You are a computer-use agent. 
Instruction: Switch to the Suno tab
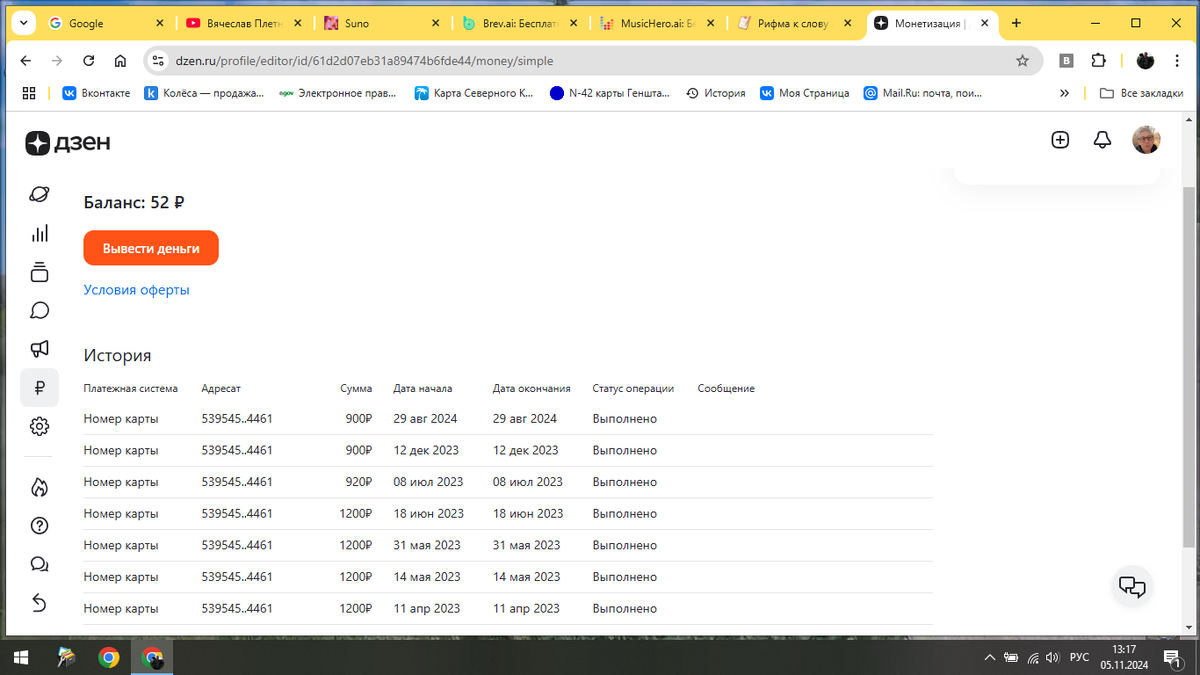point(380,23)
